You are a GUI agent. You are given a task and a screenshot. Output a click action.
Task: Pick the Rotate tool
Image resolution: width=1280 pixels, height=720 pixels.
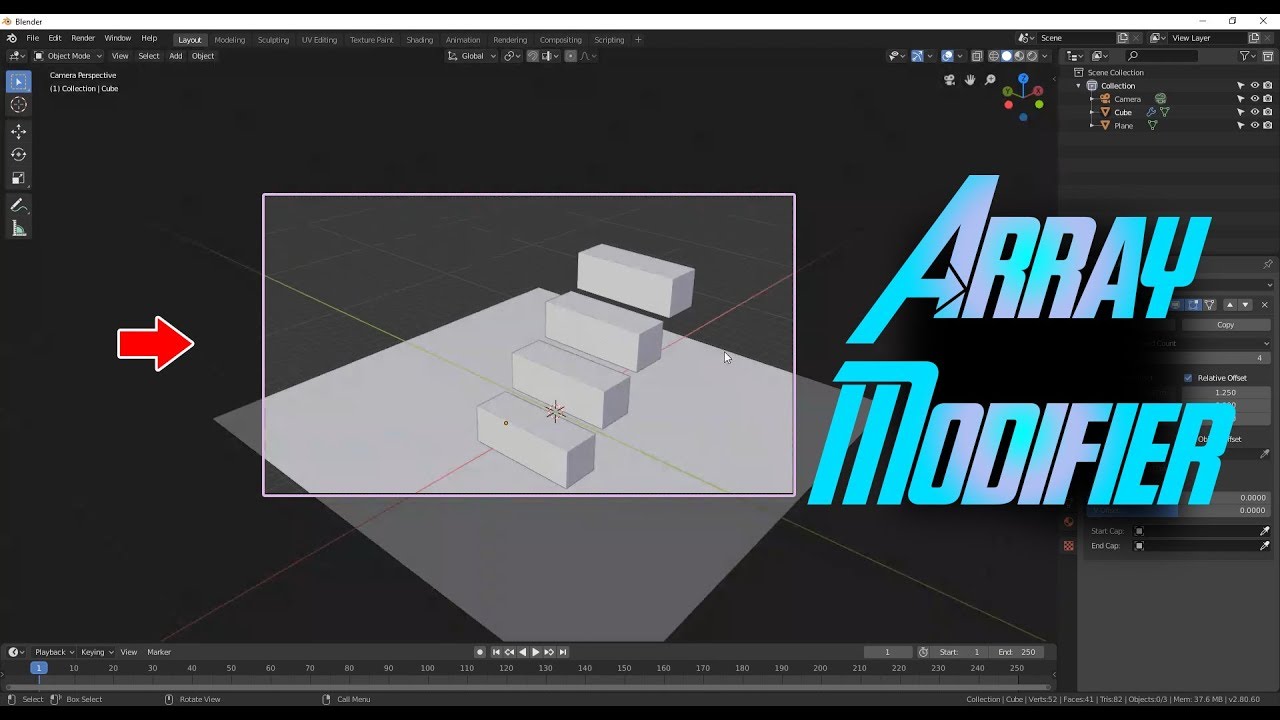pyautogui.click(x=18, y=155)
